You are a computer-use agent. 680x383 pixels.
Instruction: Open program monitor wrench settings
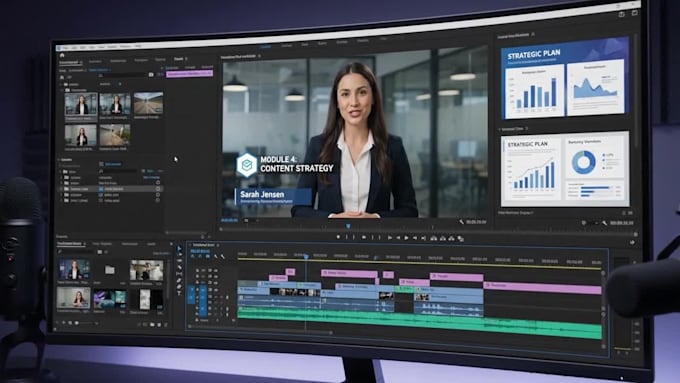[x=461, y=222]
